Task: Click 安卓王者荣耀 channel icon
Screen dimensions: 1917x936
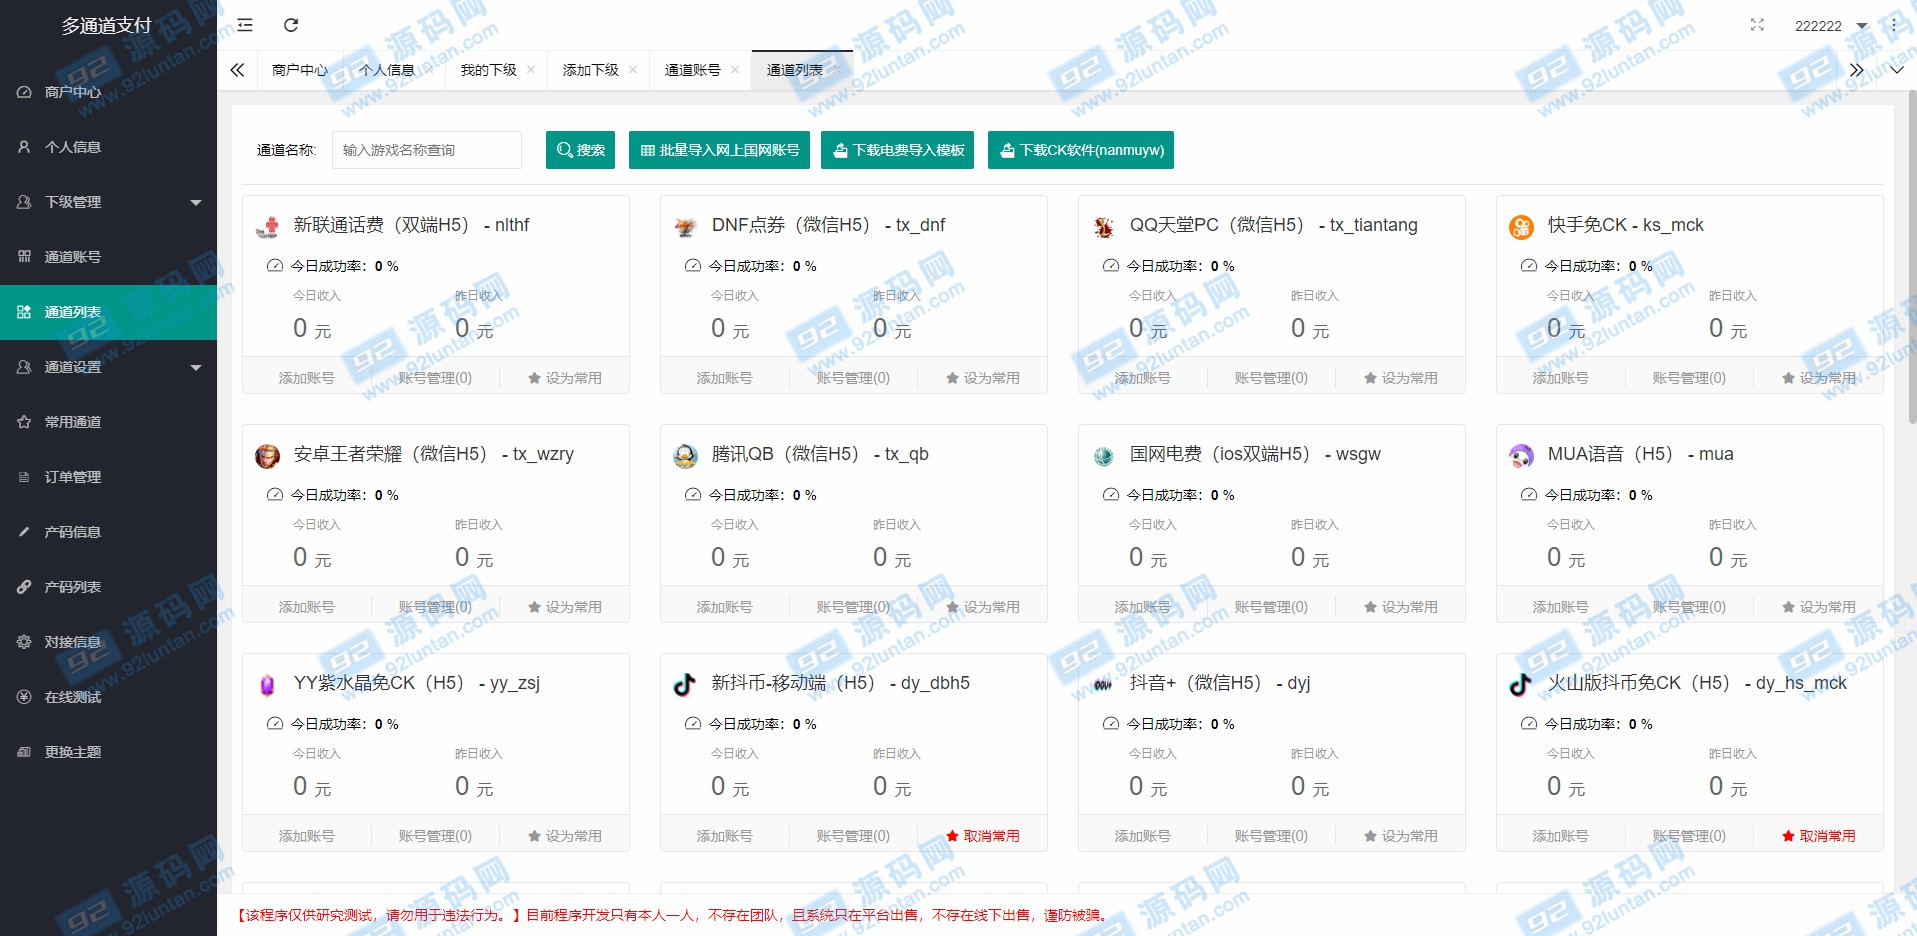Action: [x=267, y=456]
